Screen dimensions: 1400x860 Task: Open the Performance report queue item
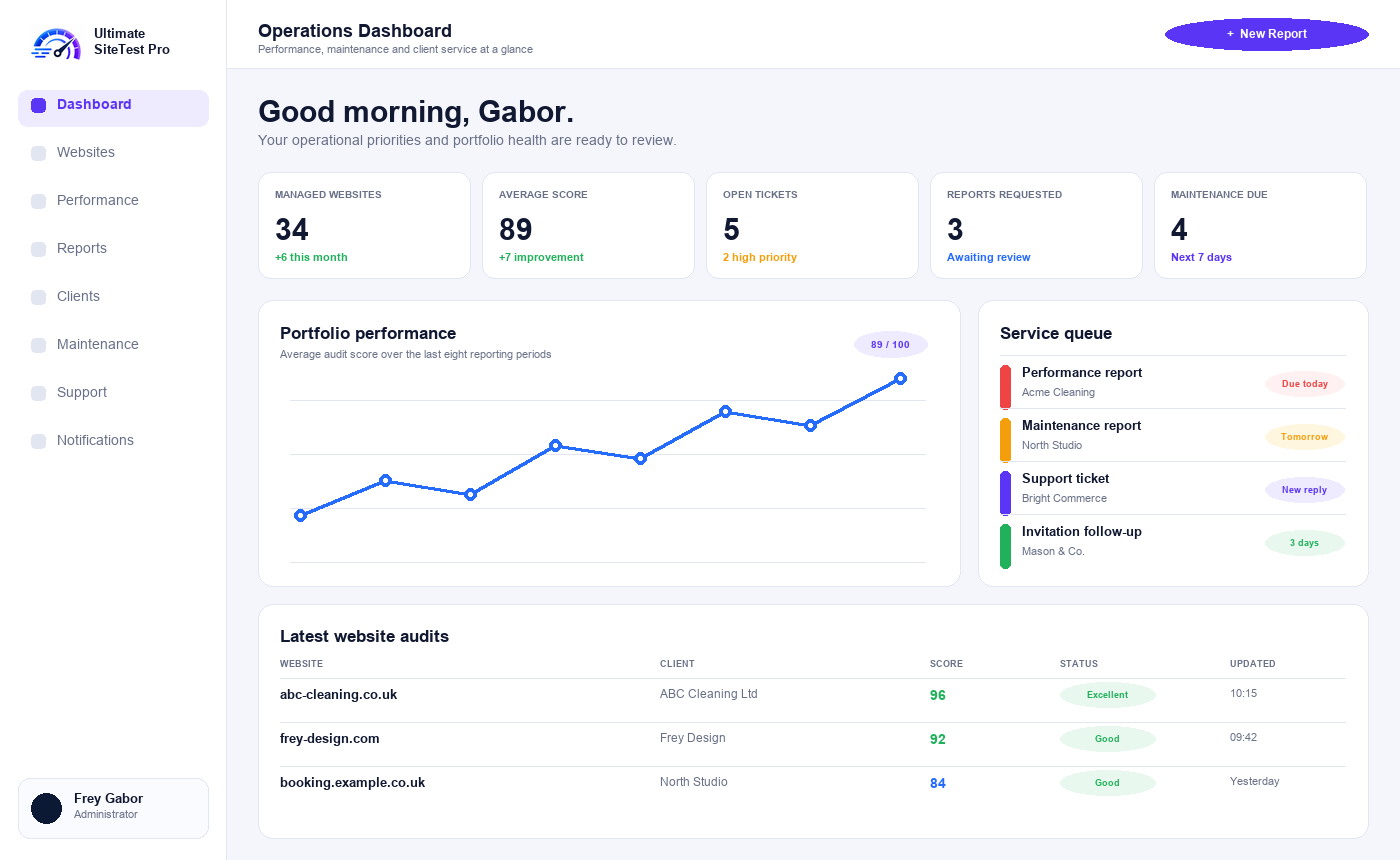[1173, 382]
